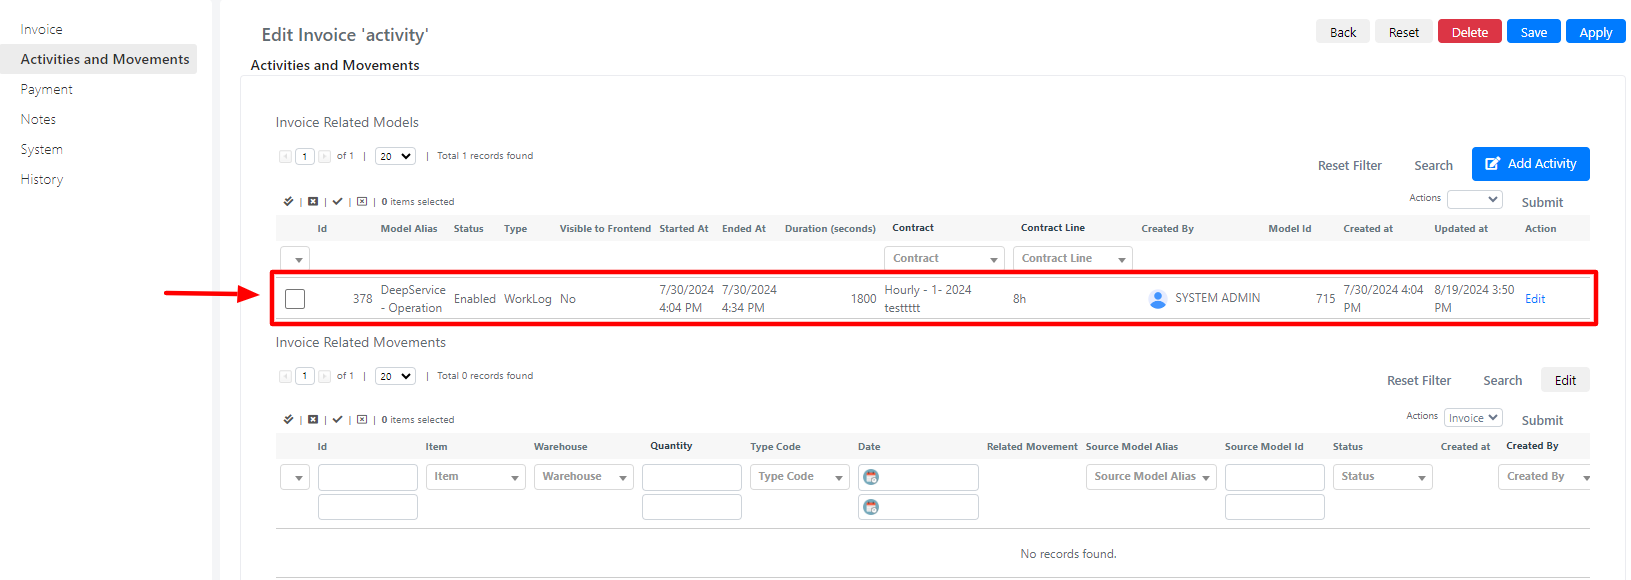Open Notes section in sidebar
The height and width of the screenshot is (580, 1631).
(38, 119)
